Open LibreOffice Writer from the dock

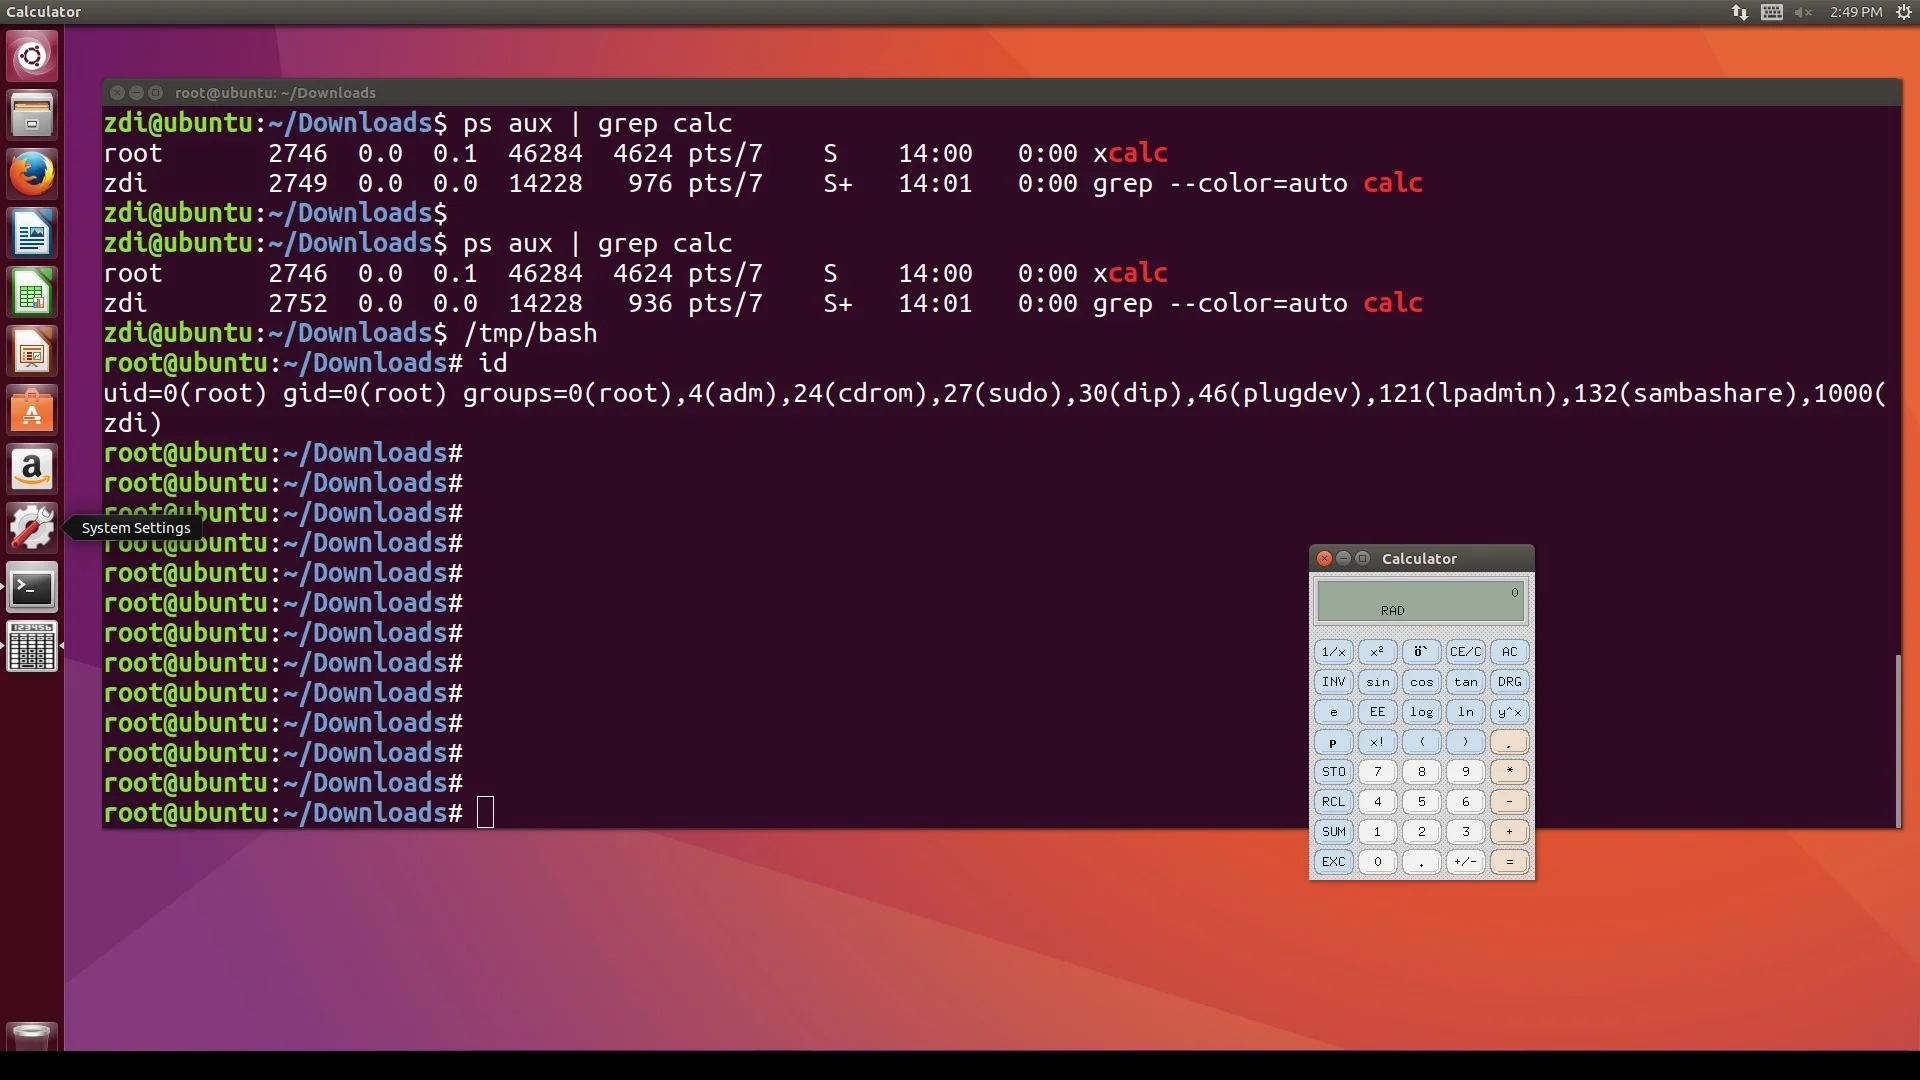click(x=32, y=234)
